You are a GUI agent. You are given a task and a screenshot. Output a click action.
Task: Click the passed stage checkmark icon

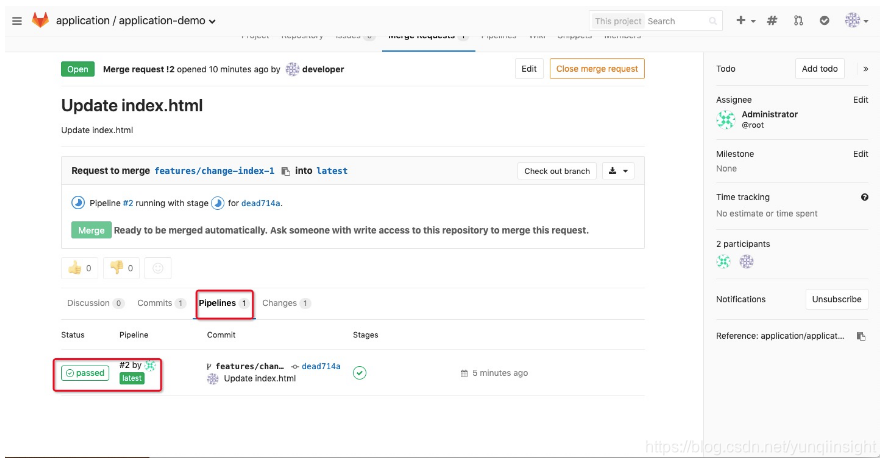(359, 373)
